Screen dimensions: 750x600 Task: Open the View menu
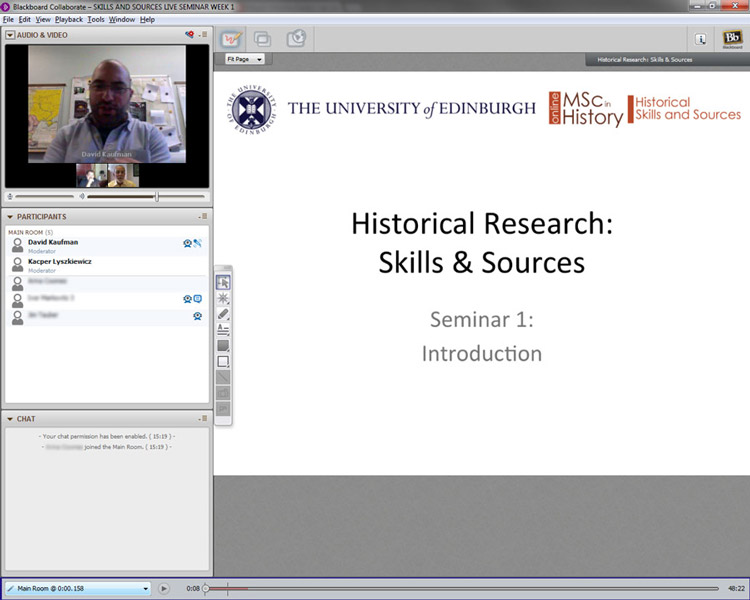click(43, 20)
